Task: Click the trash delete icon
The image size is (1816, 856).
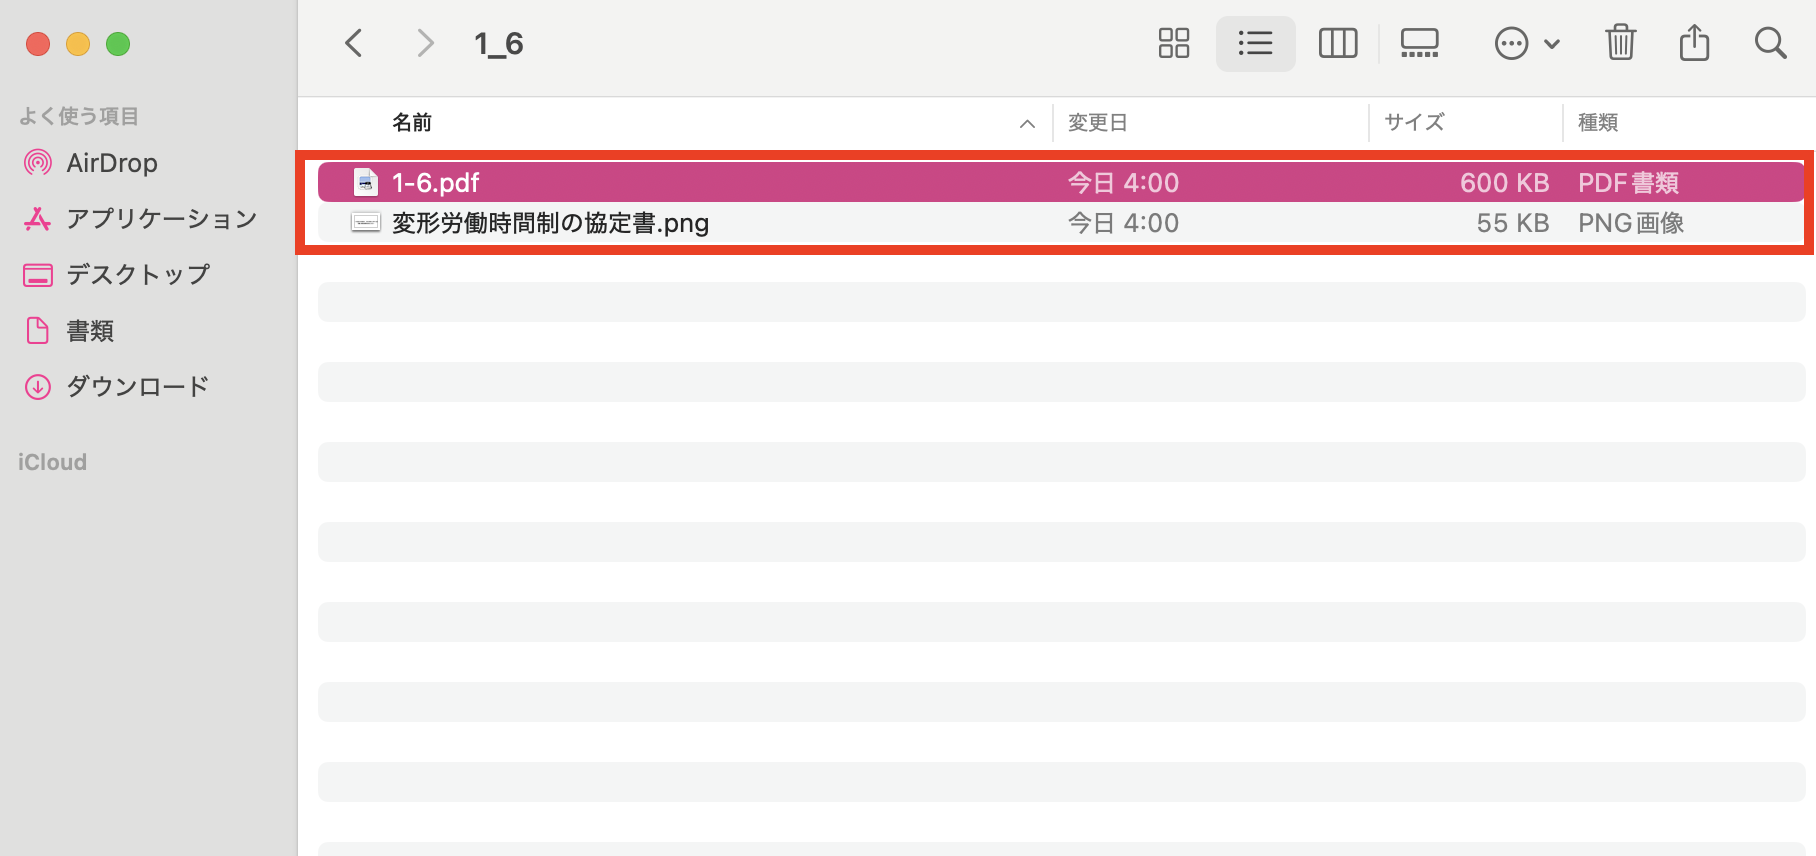Action: (1621, 43)
